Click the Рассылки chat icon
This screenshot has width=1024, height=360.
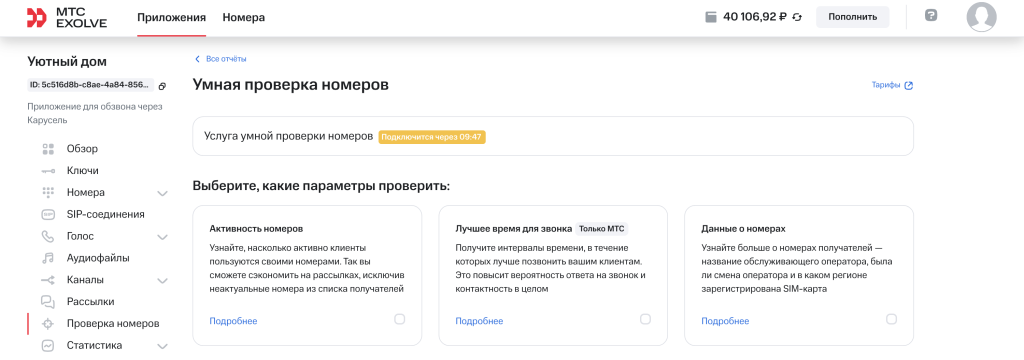(48, 302)
